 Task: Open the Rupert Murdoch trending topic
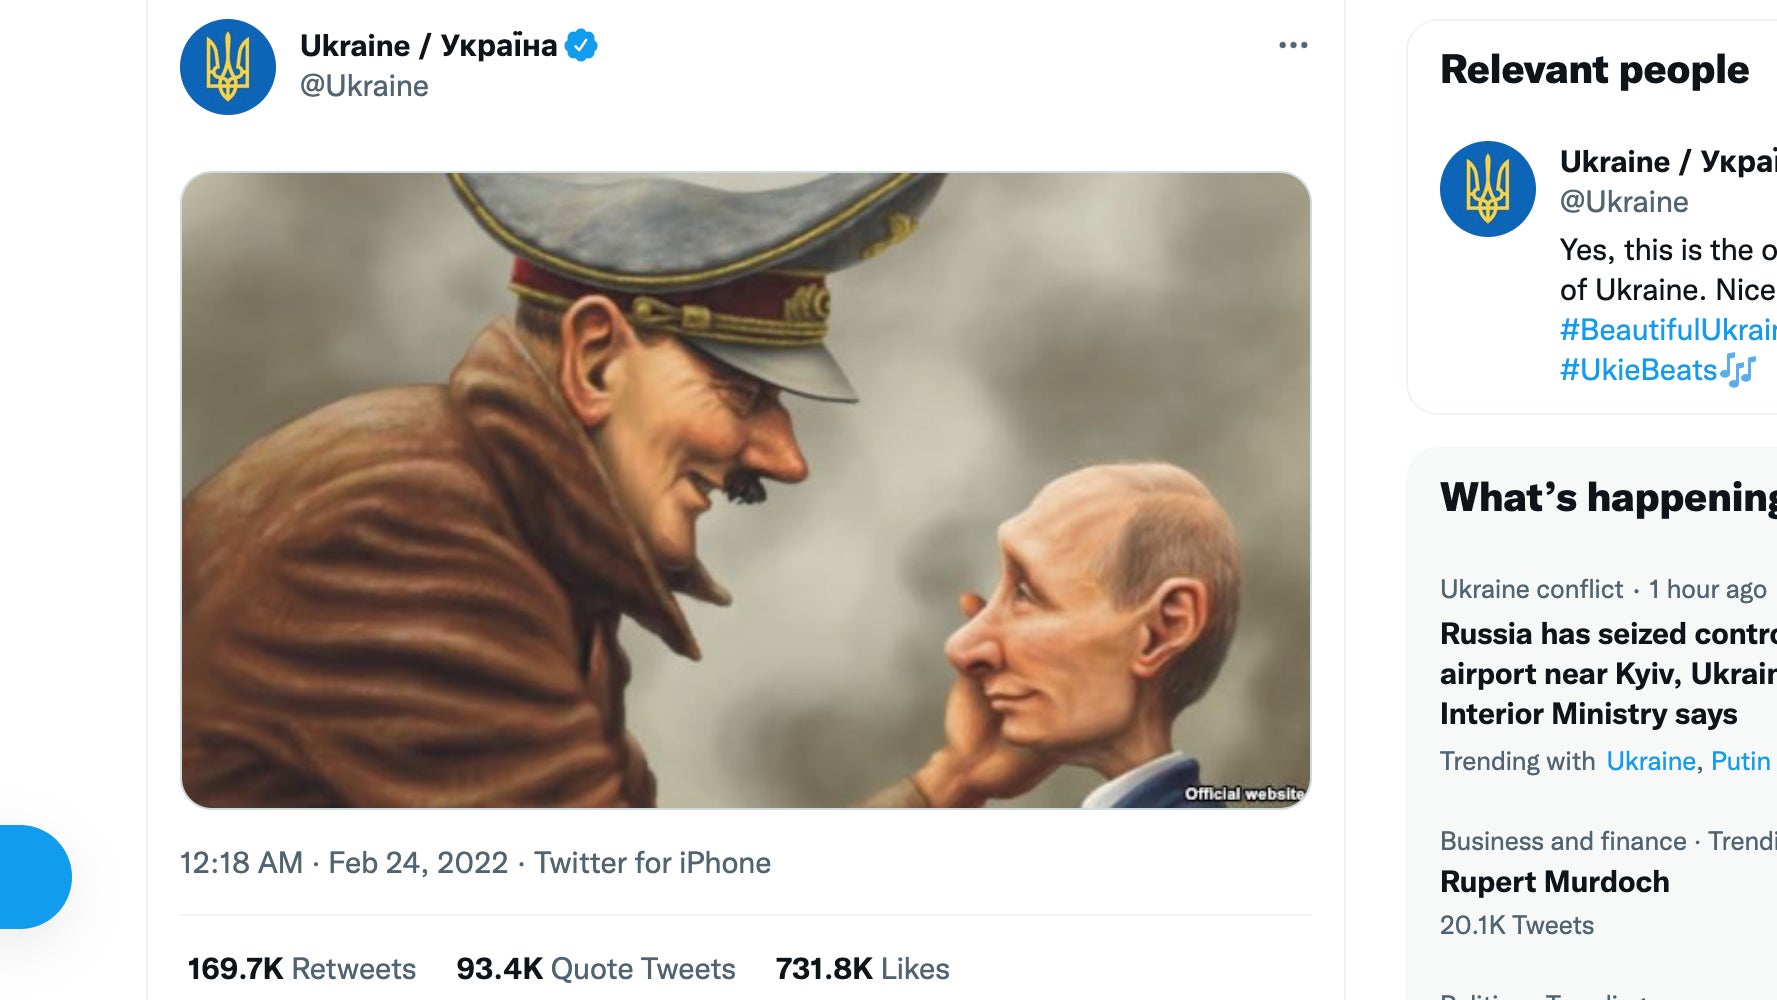pos(1554,882)
